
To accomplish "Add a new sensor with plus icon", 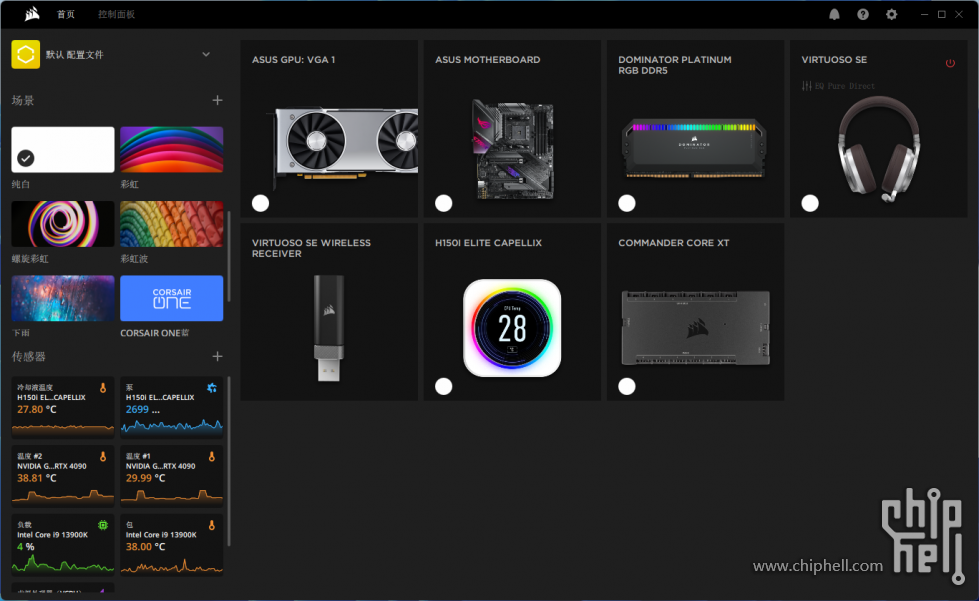I will [217, 356].
